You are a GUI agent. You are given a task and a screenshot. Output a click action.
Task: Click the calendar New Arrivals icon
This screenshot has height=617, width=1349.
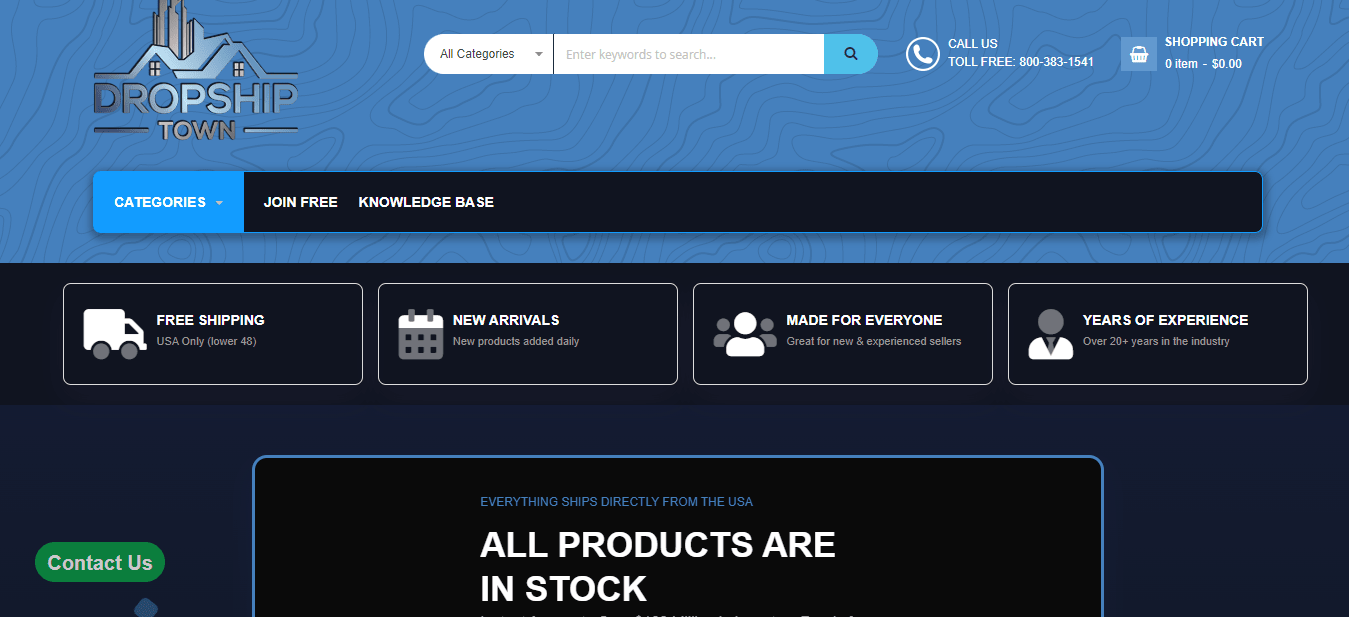(x=421, y=334)
